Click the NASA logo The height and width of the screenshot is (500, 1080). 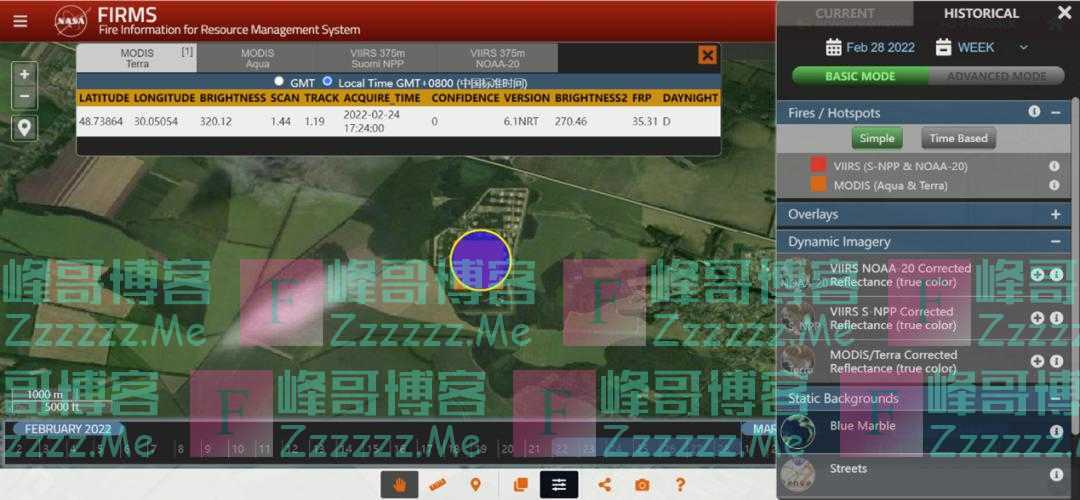(x=71, y=21)
